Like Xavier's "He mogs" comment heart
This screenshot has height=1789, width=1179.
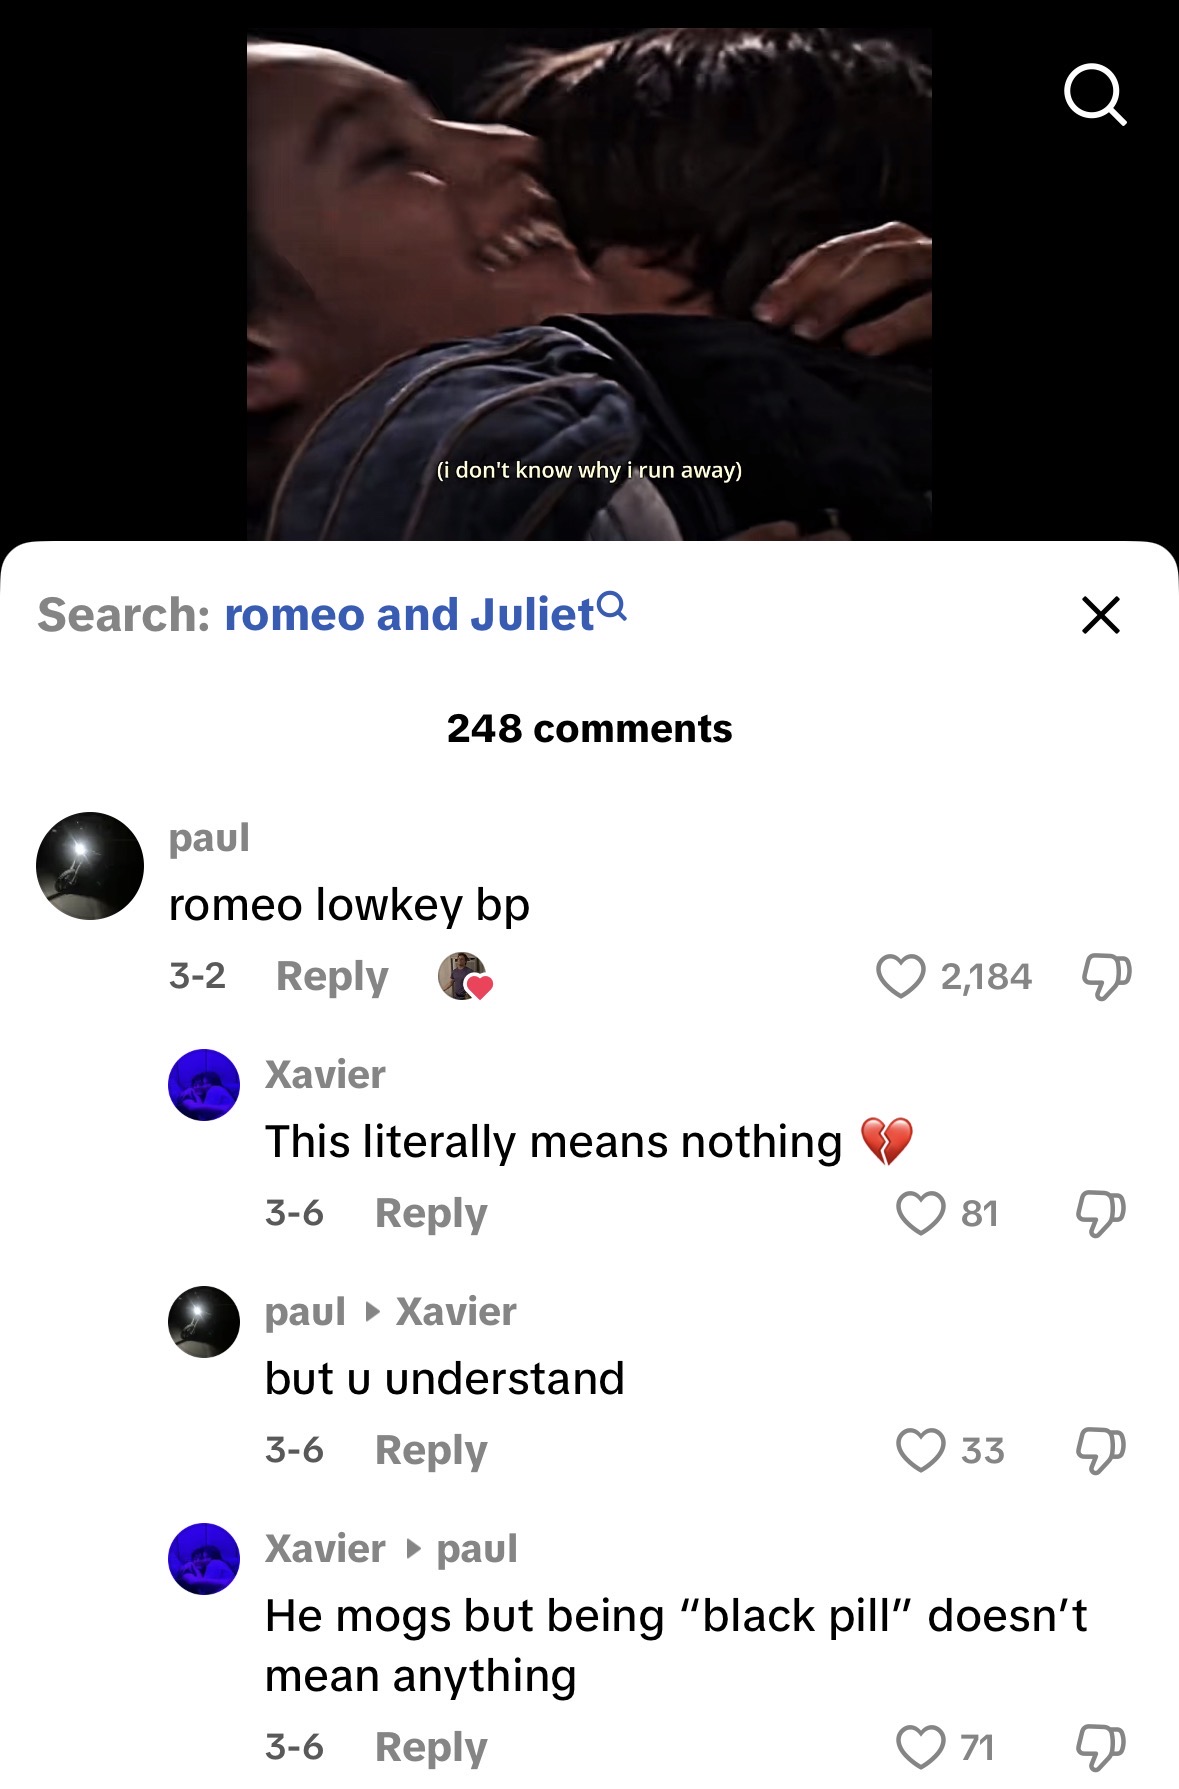point(920,1747)
